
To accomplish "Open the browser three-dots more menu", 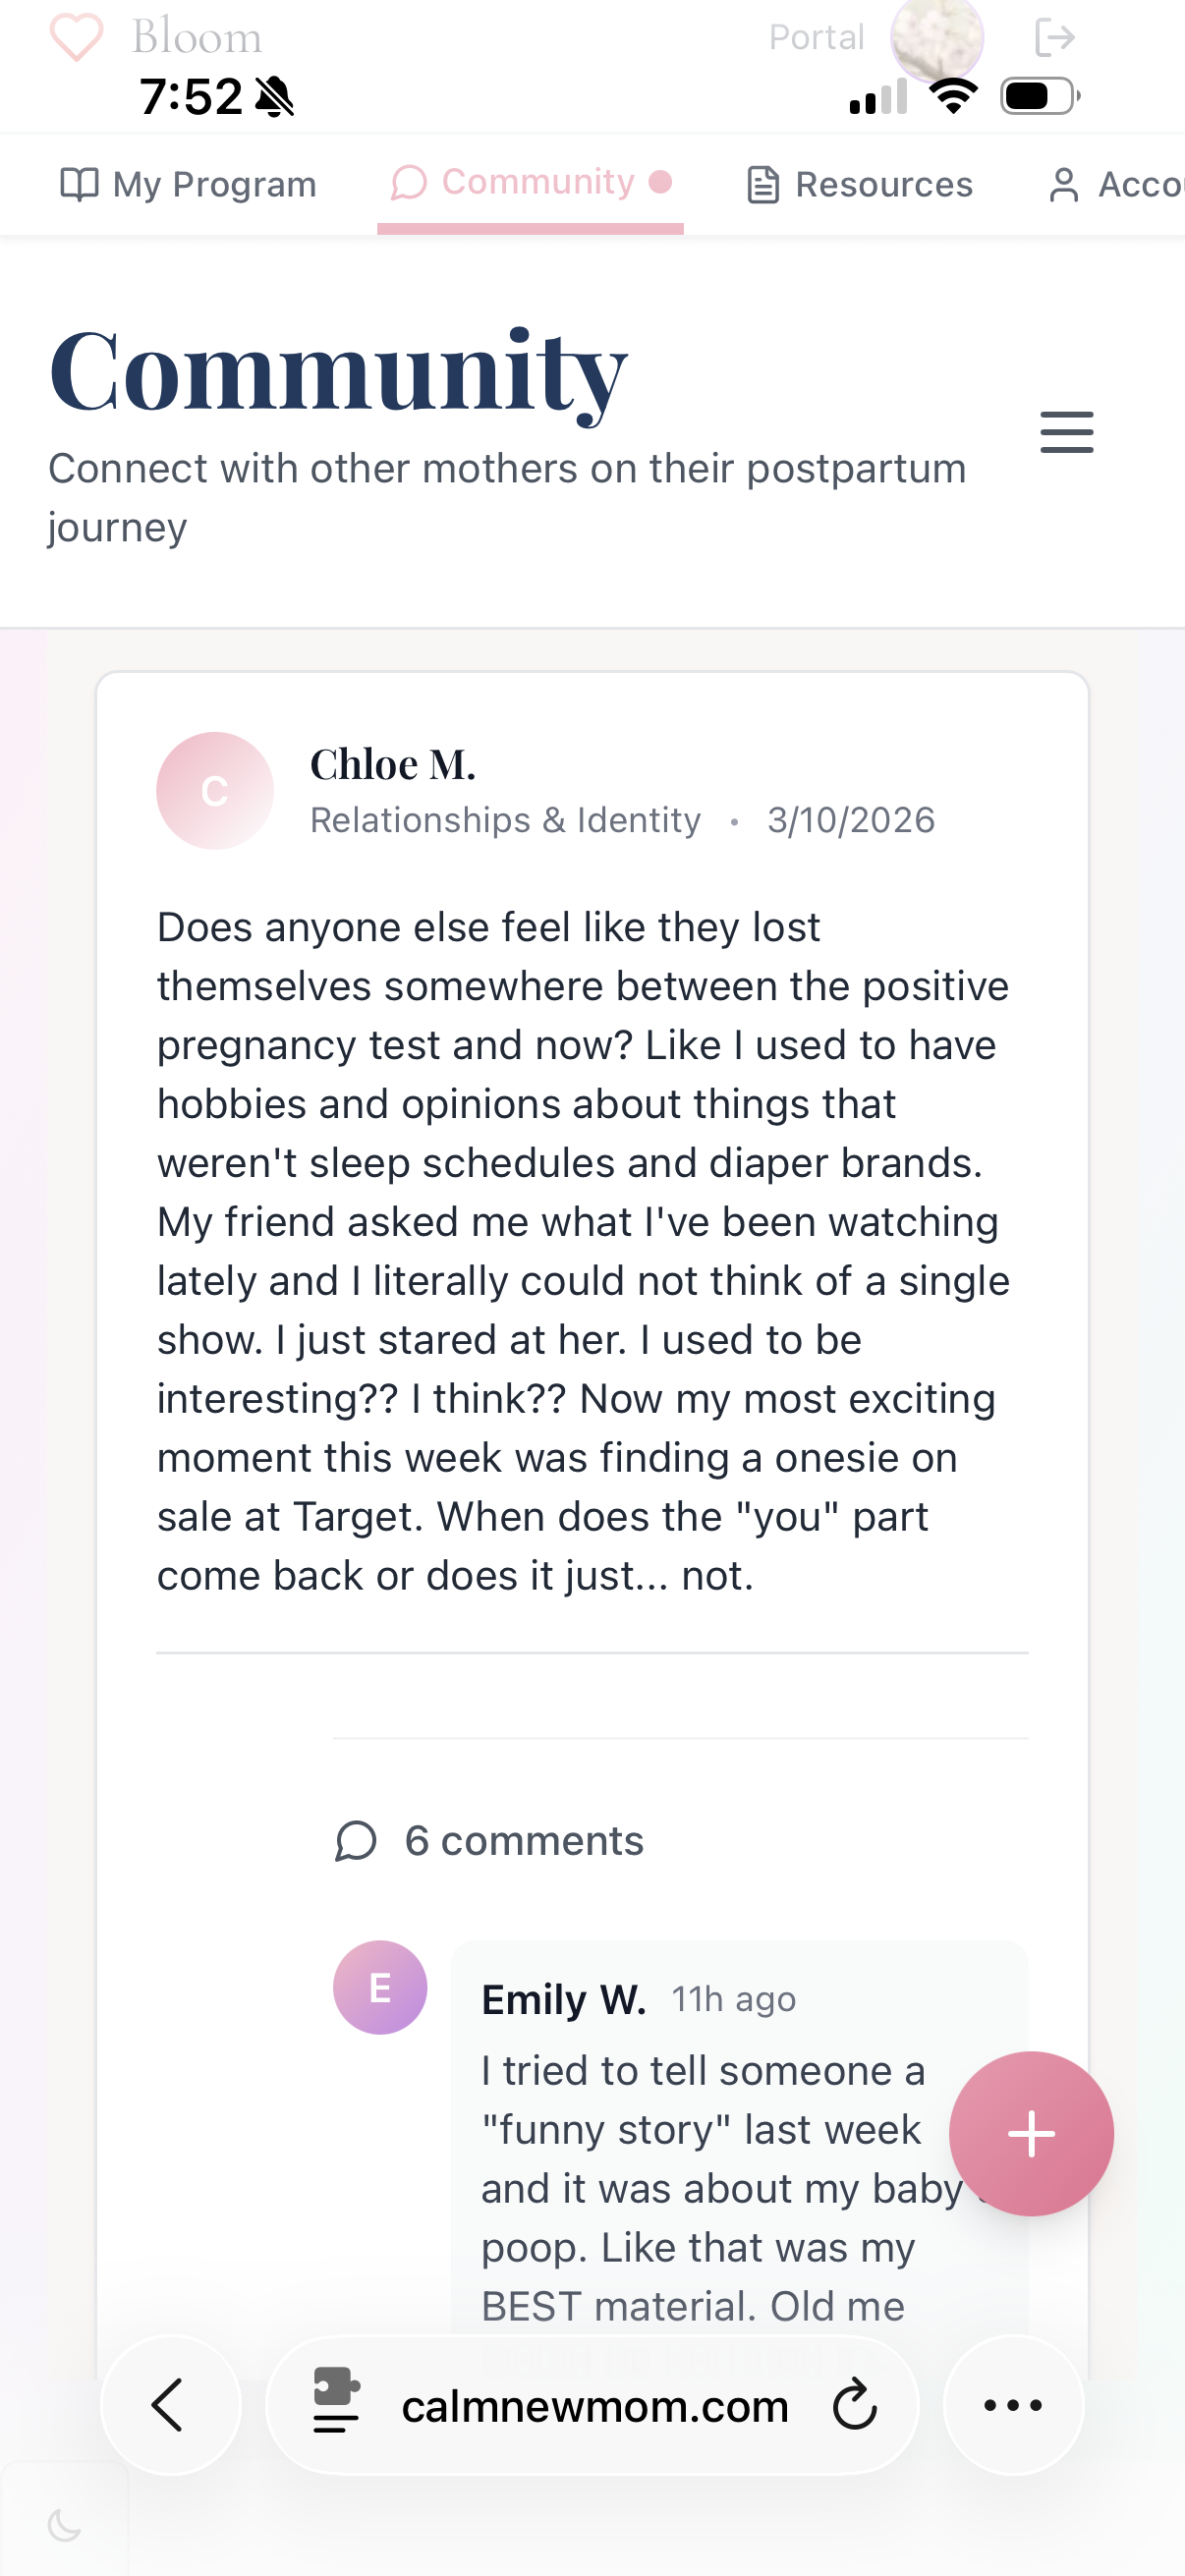I will pos(1013,2405).
